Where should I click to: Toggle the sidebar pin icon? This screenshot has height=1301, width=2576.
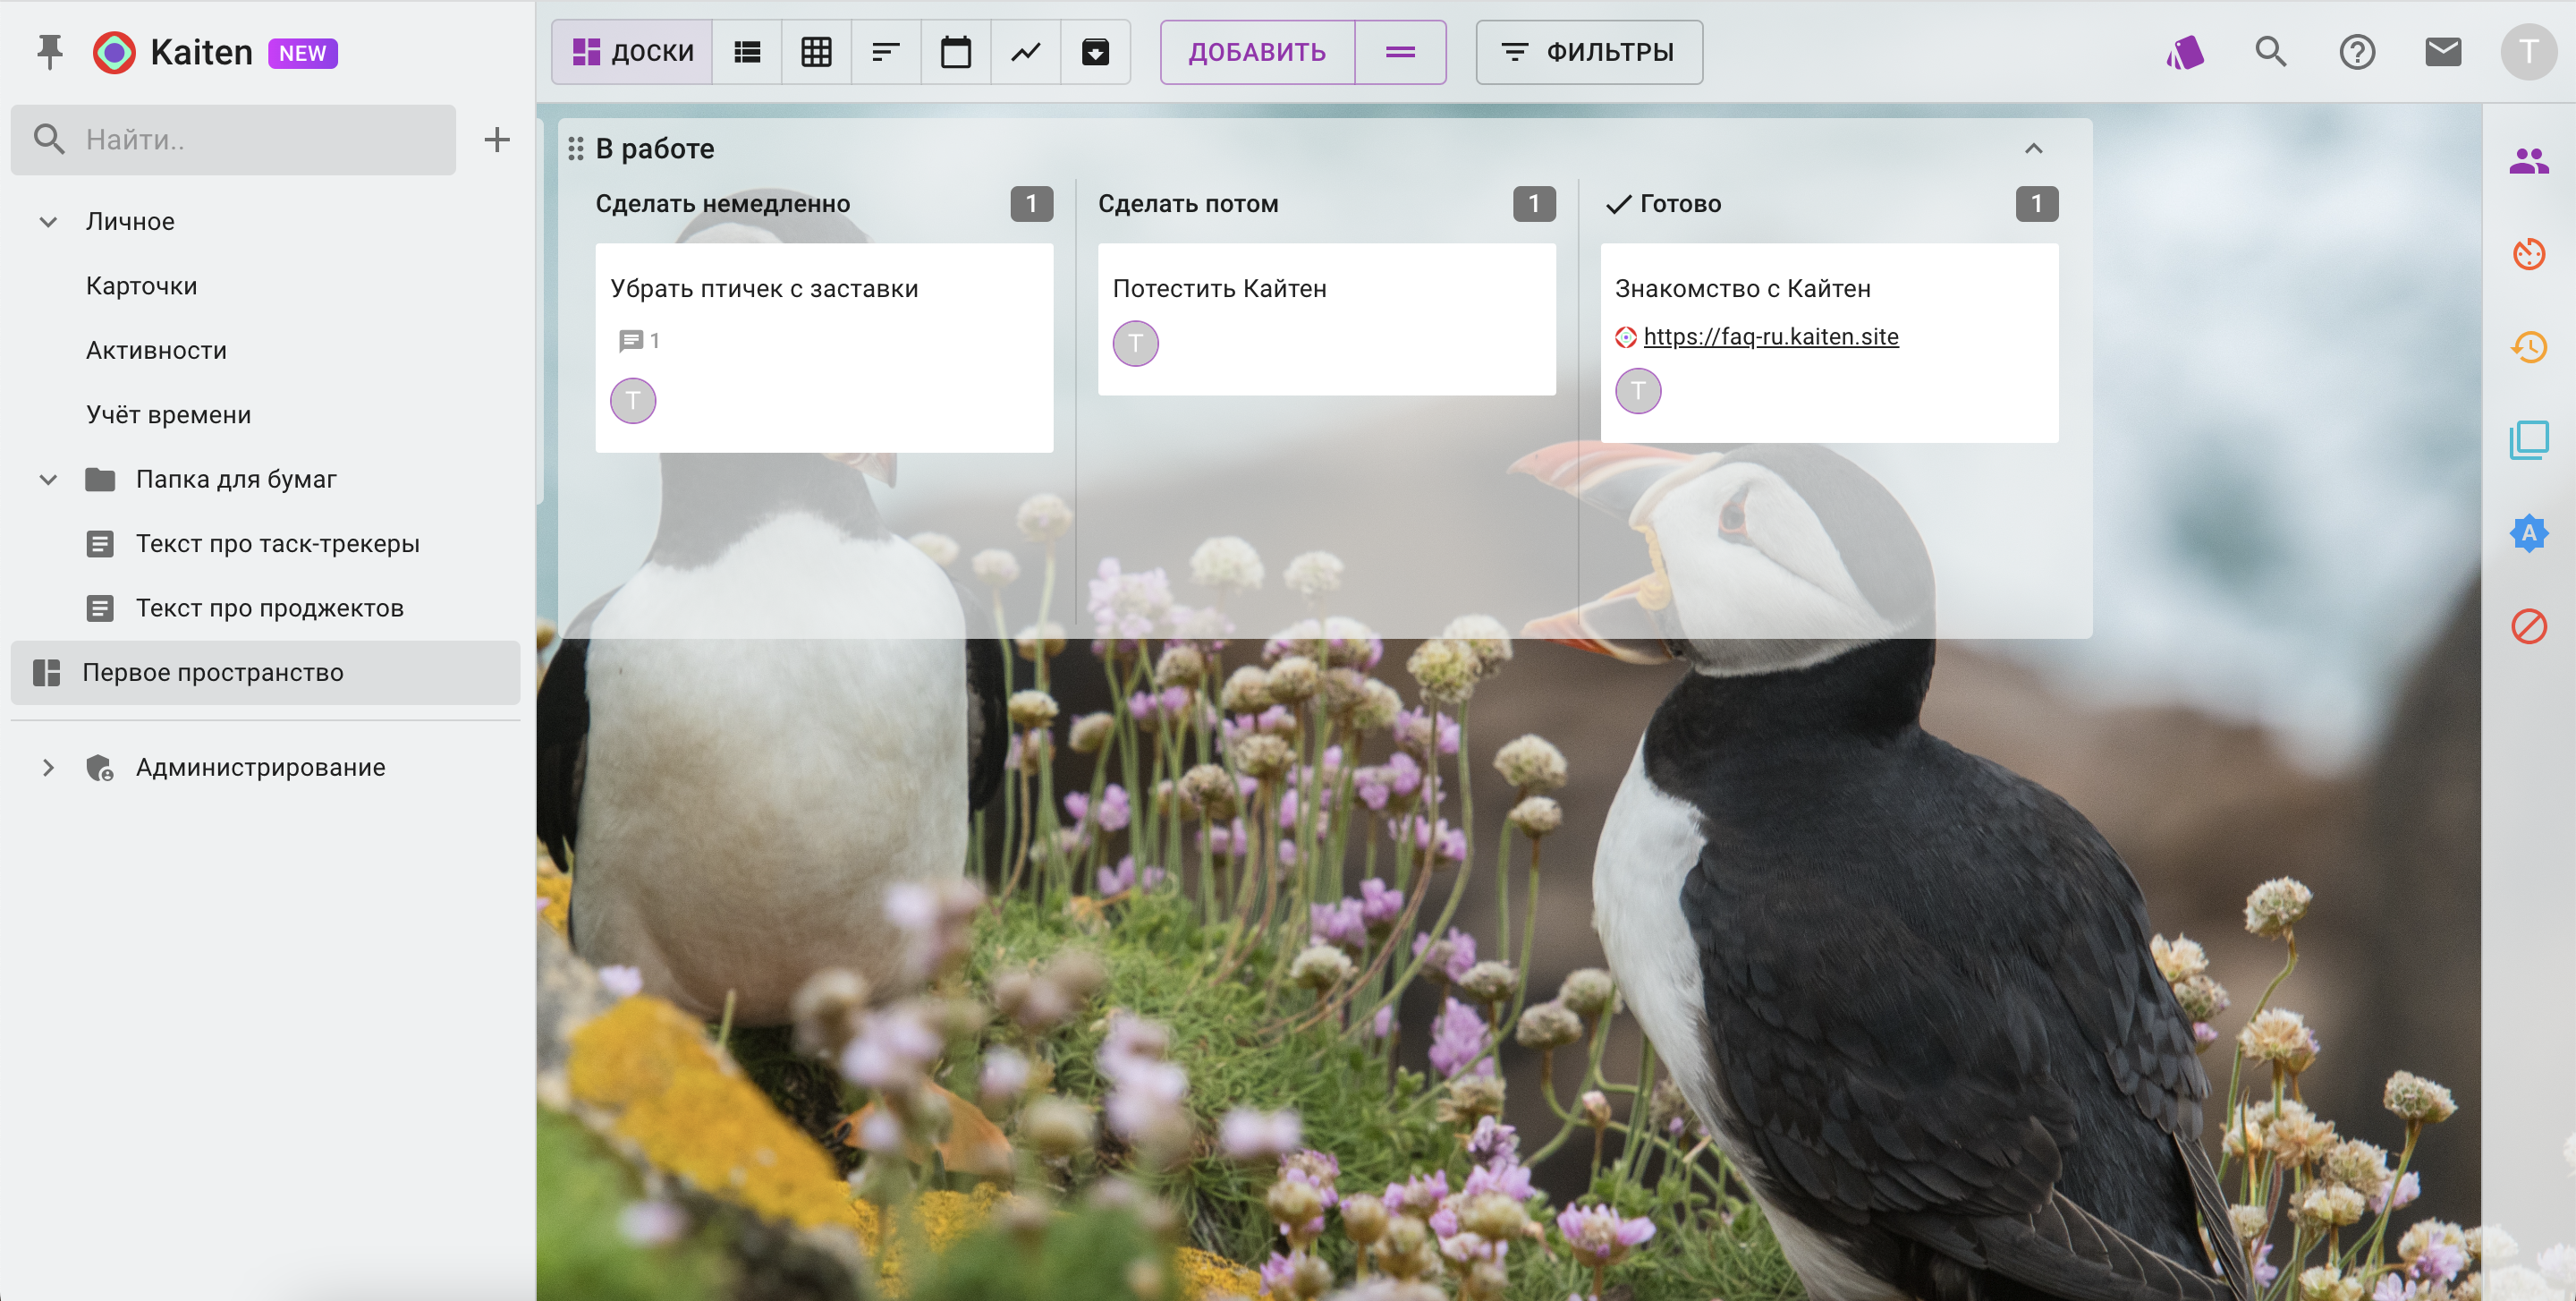point(49,52)
